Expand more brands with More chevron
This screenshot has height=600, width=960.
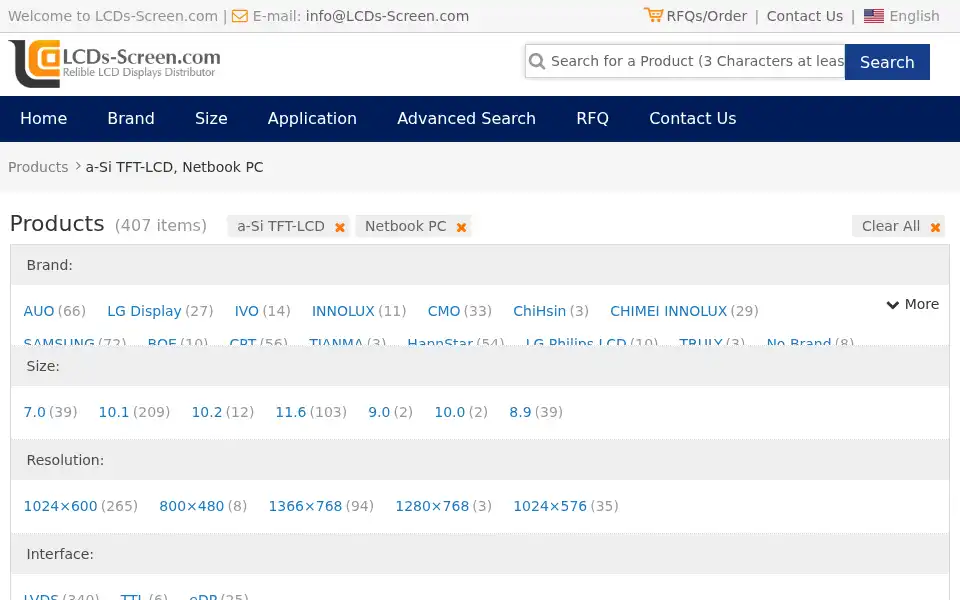pos(912,304)
